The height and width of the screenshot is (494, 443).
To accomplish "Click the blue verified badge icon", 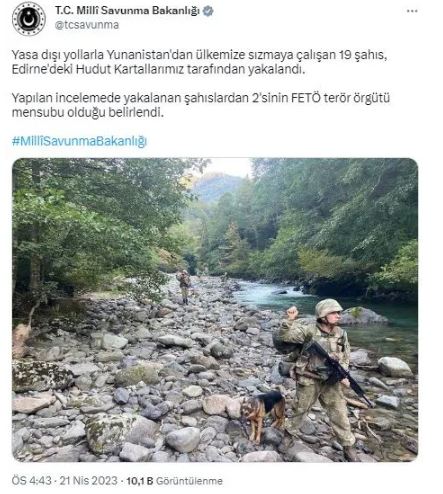I will [208, 11].
